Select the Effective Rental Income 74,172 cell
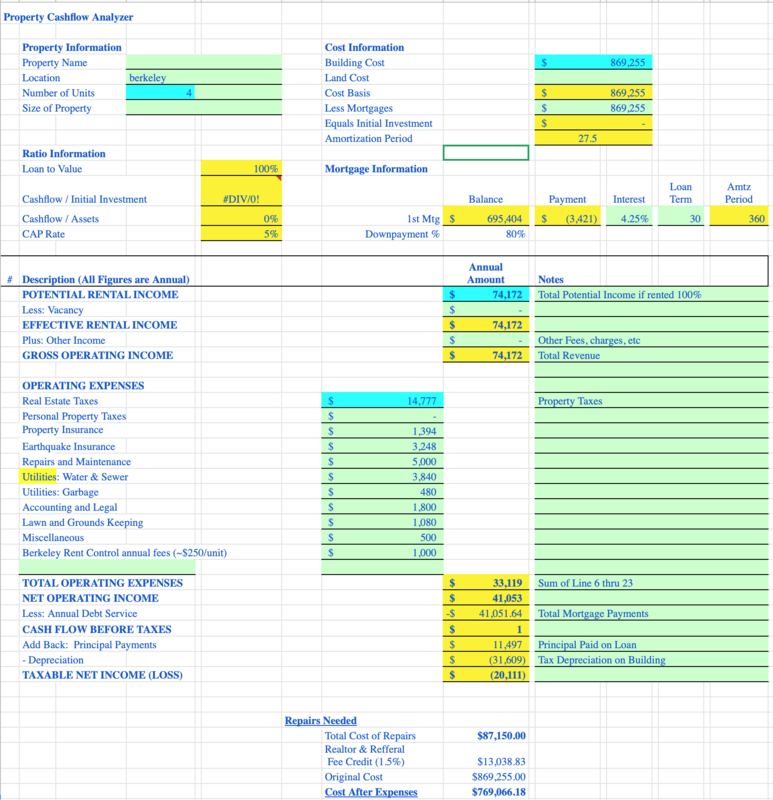Screen dimensions: 773x800 (x=486, y=325)
